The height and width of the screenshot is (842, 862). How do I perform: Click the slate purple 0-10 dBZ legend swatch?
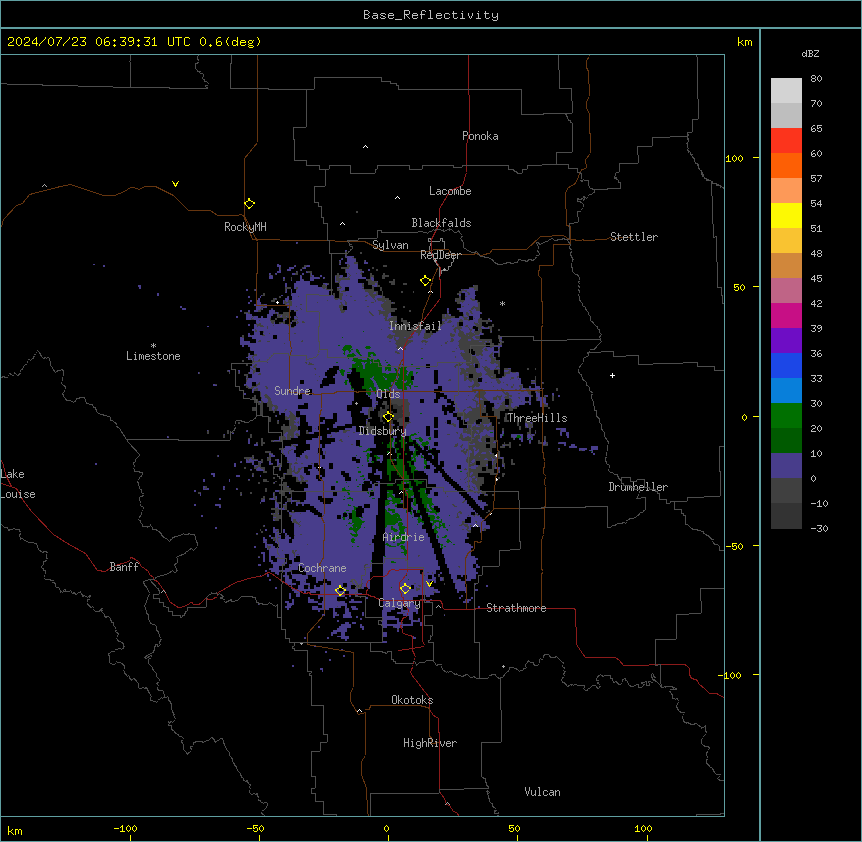pyautogui.click(x=786, y=466)
